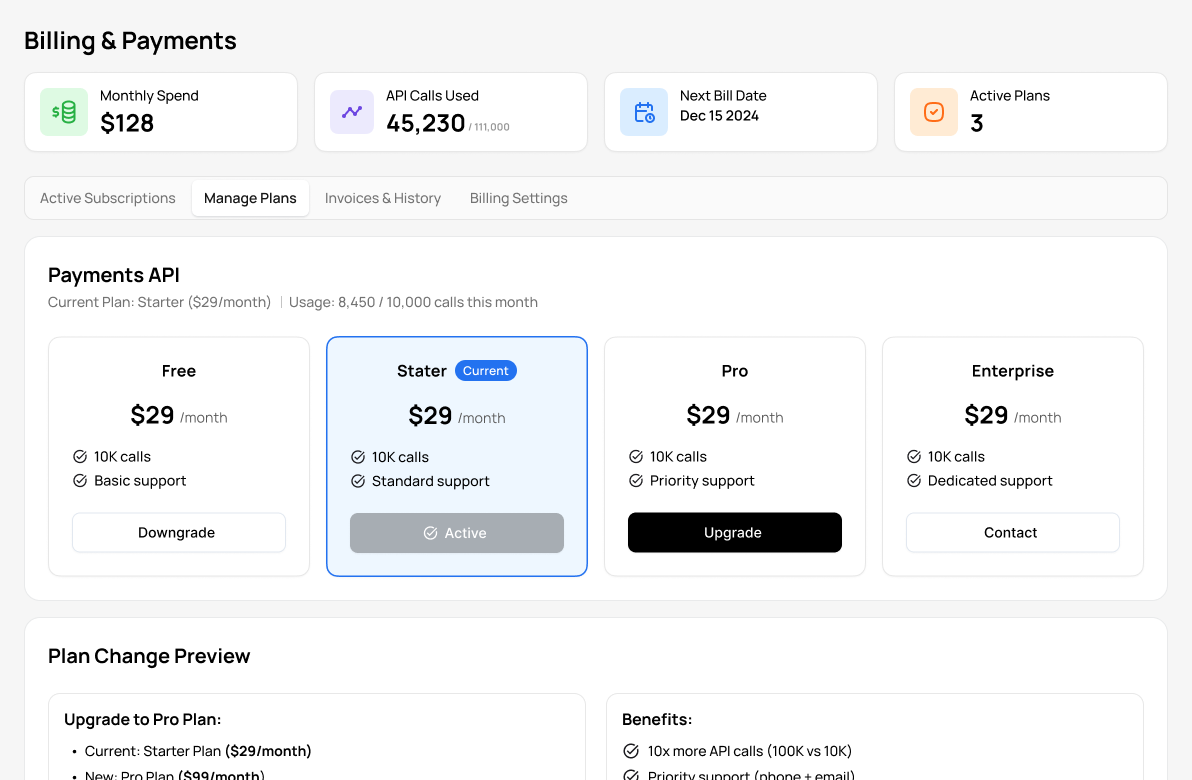1192x780 pixels.
Task: Click the blue Next Bill Date calendar icon
Action: click(x=644, y=112)
